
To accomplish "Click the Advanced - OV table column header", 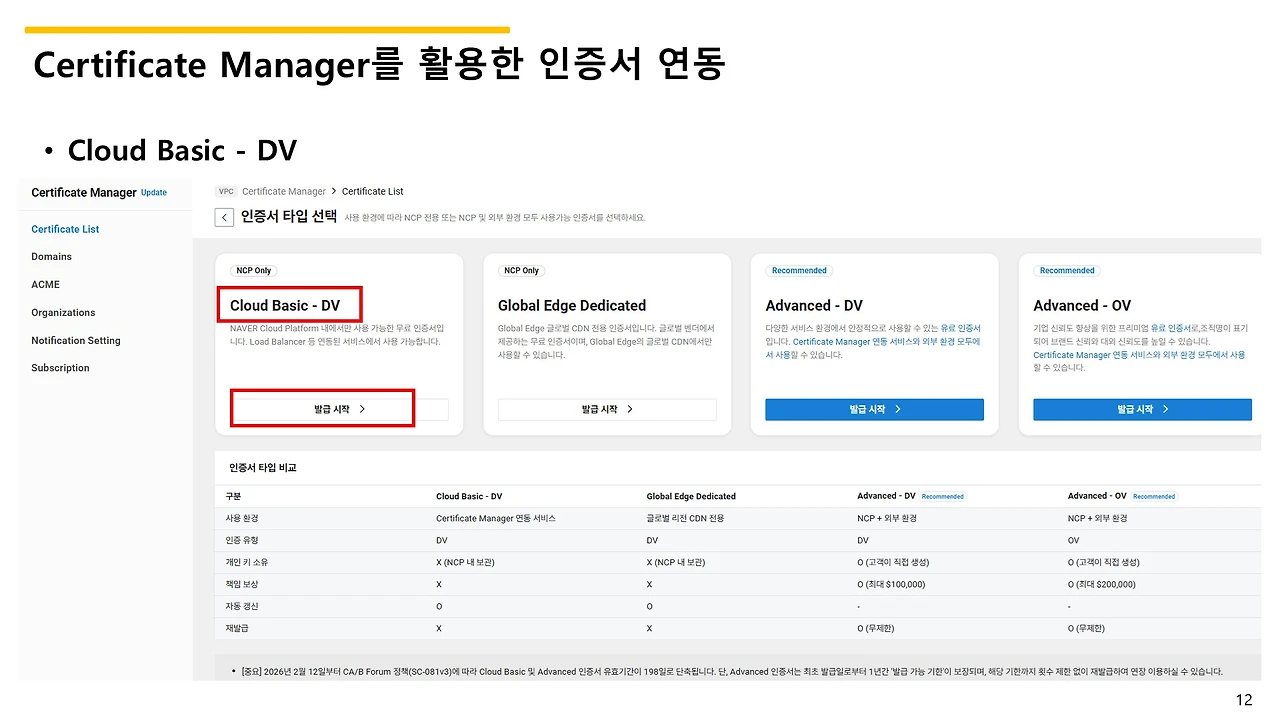I will pos(1097,496).
